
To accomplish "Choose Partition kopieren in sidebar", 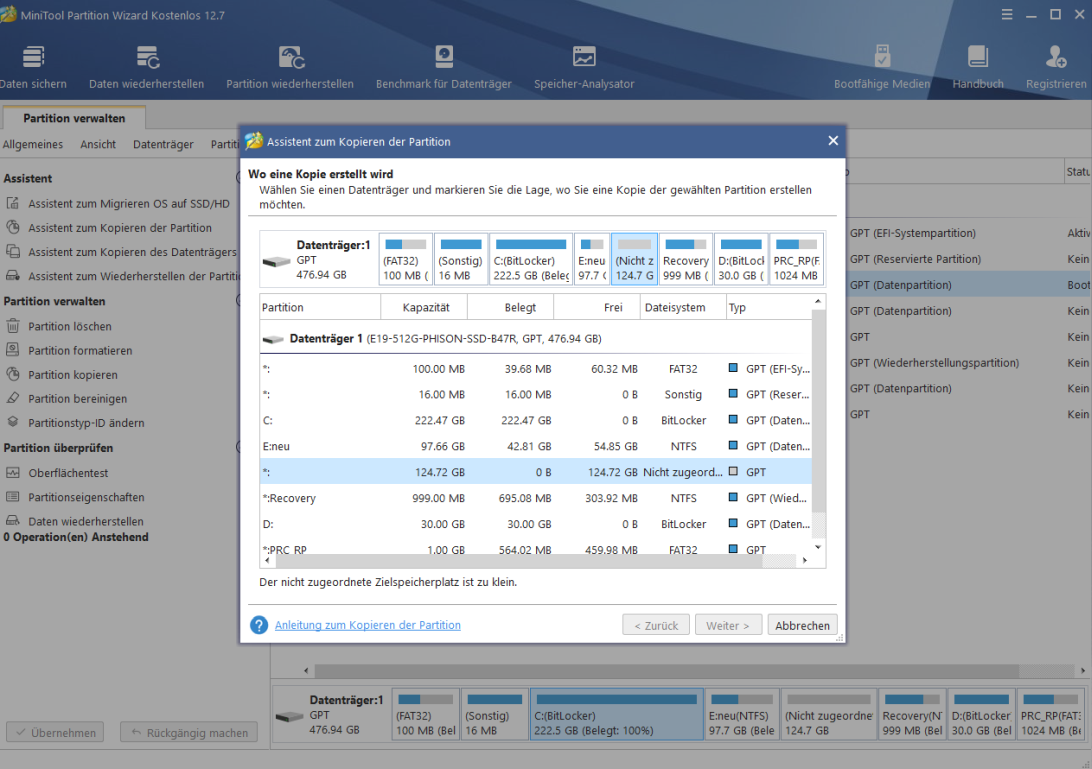I will [72, 375].
